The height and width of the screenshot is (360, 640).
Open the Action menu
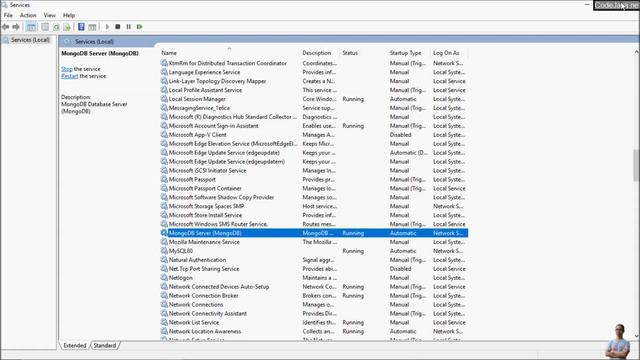click(28, 15)
